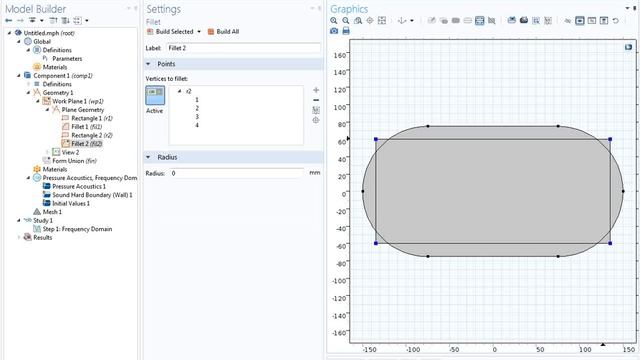The height and width of the screenshot is (360, 640).
Task: Expand the Results node
Action: coord(19,238)
